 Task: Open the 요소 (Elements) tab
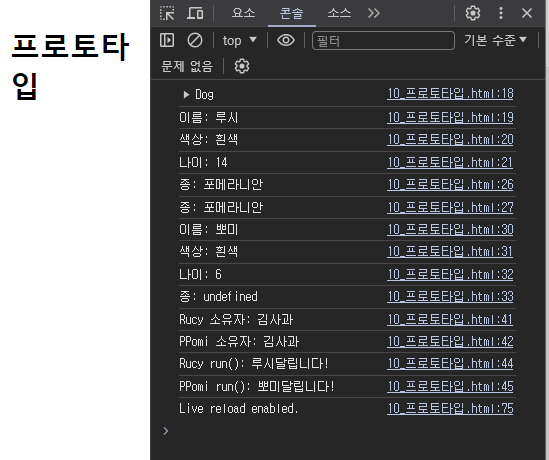pyautogui.click(x=243, y=13)
